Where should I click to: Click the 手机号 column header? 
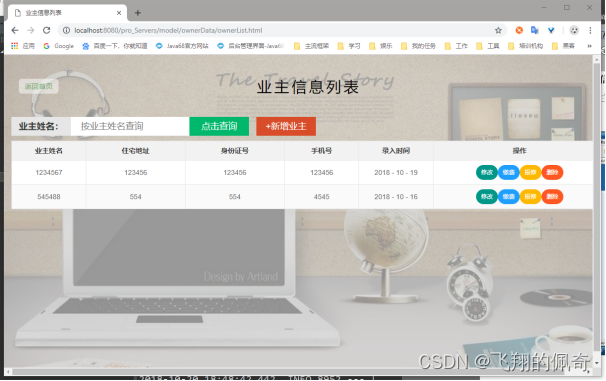(x=322, y=151)
